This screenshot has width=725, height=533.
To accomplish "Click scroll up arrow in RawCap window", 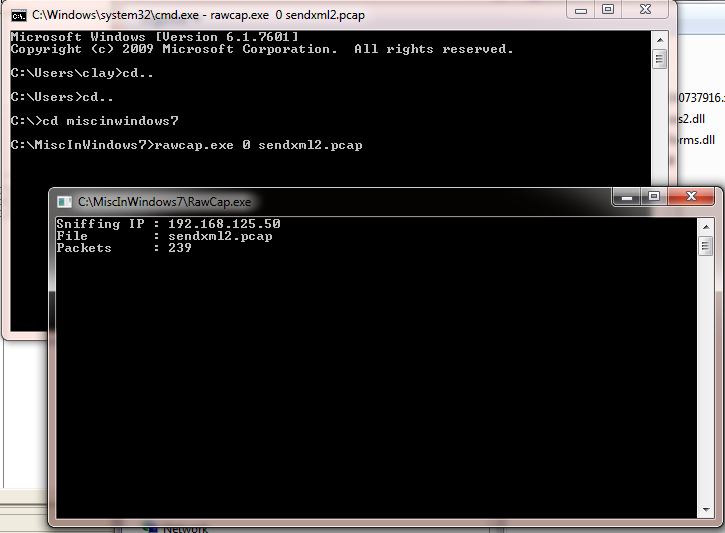I will (706, 227).
